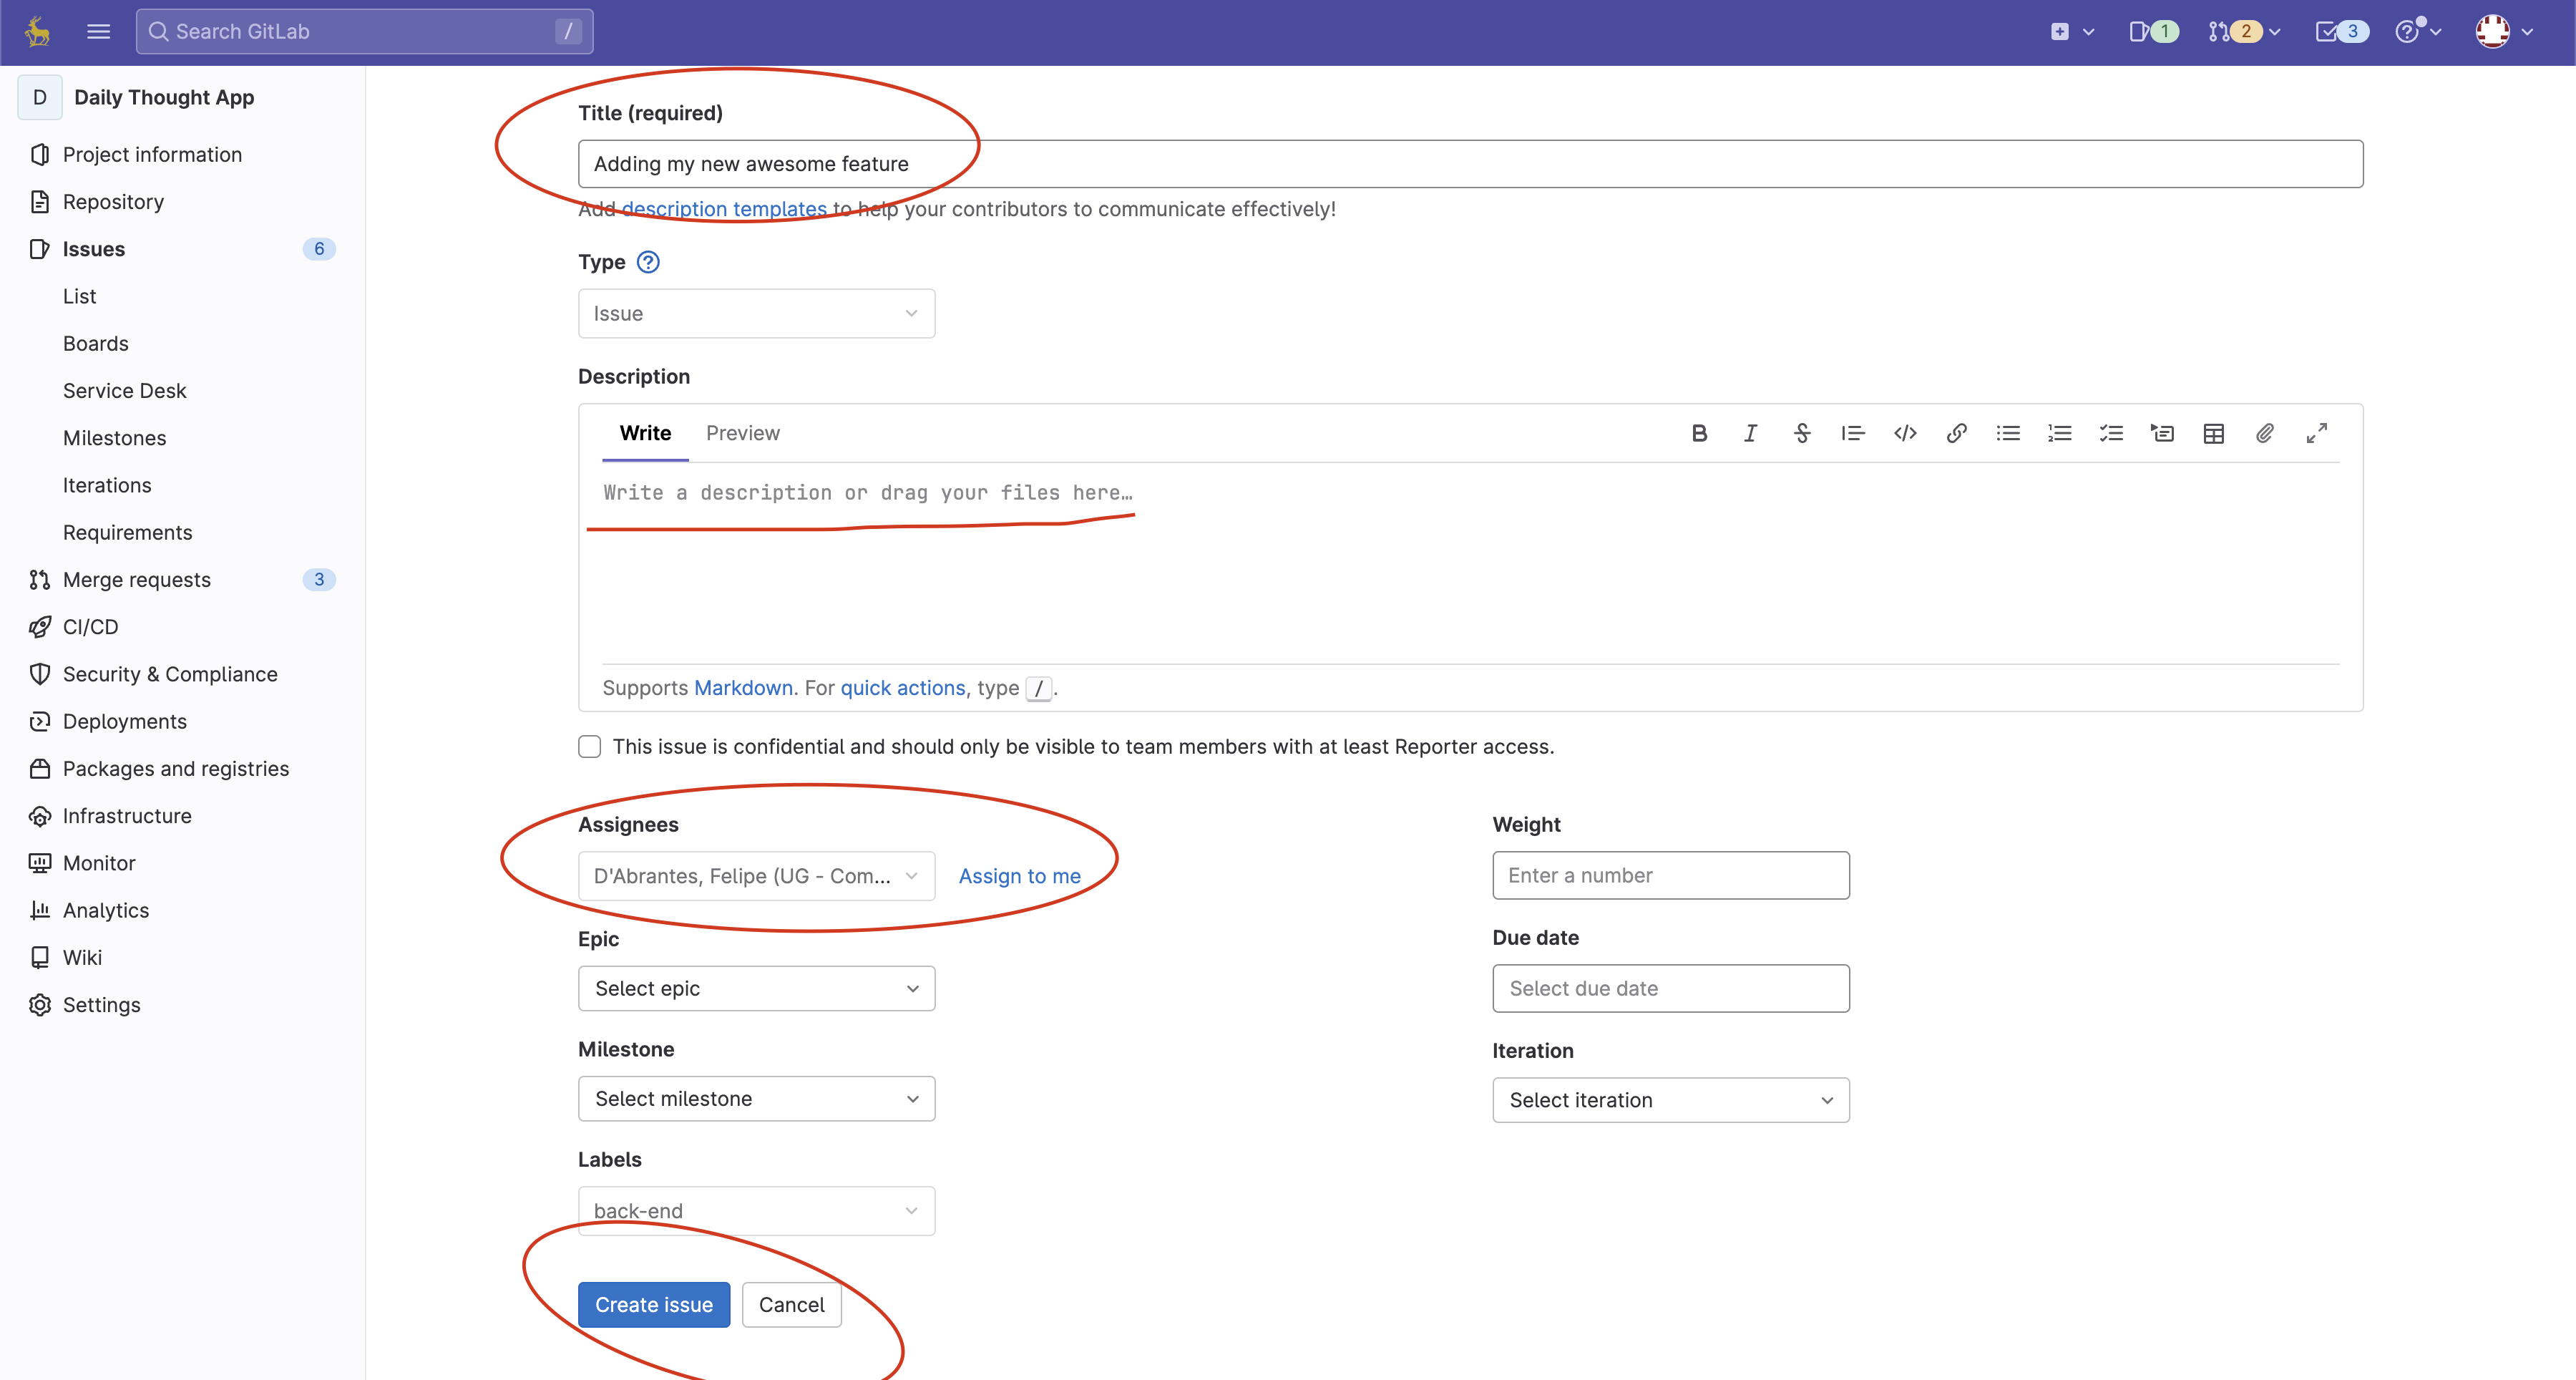This screenshot has height=1380, width=2576.
Task: Open merge requests counter icon
Action: (x=2243, y=31)
